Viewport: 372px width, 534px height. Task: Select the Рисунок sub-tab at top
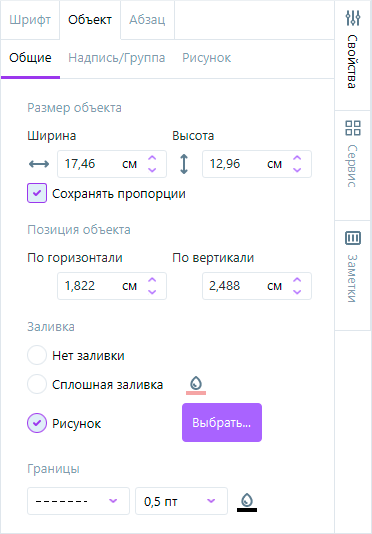[x=206, y=58]
